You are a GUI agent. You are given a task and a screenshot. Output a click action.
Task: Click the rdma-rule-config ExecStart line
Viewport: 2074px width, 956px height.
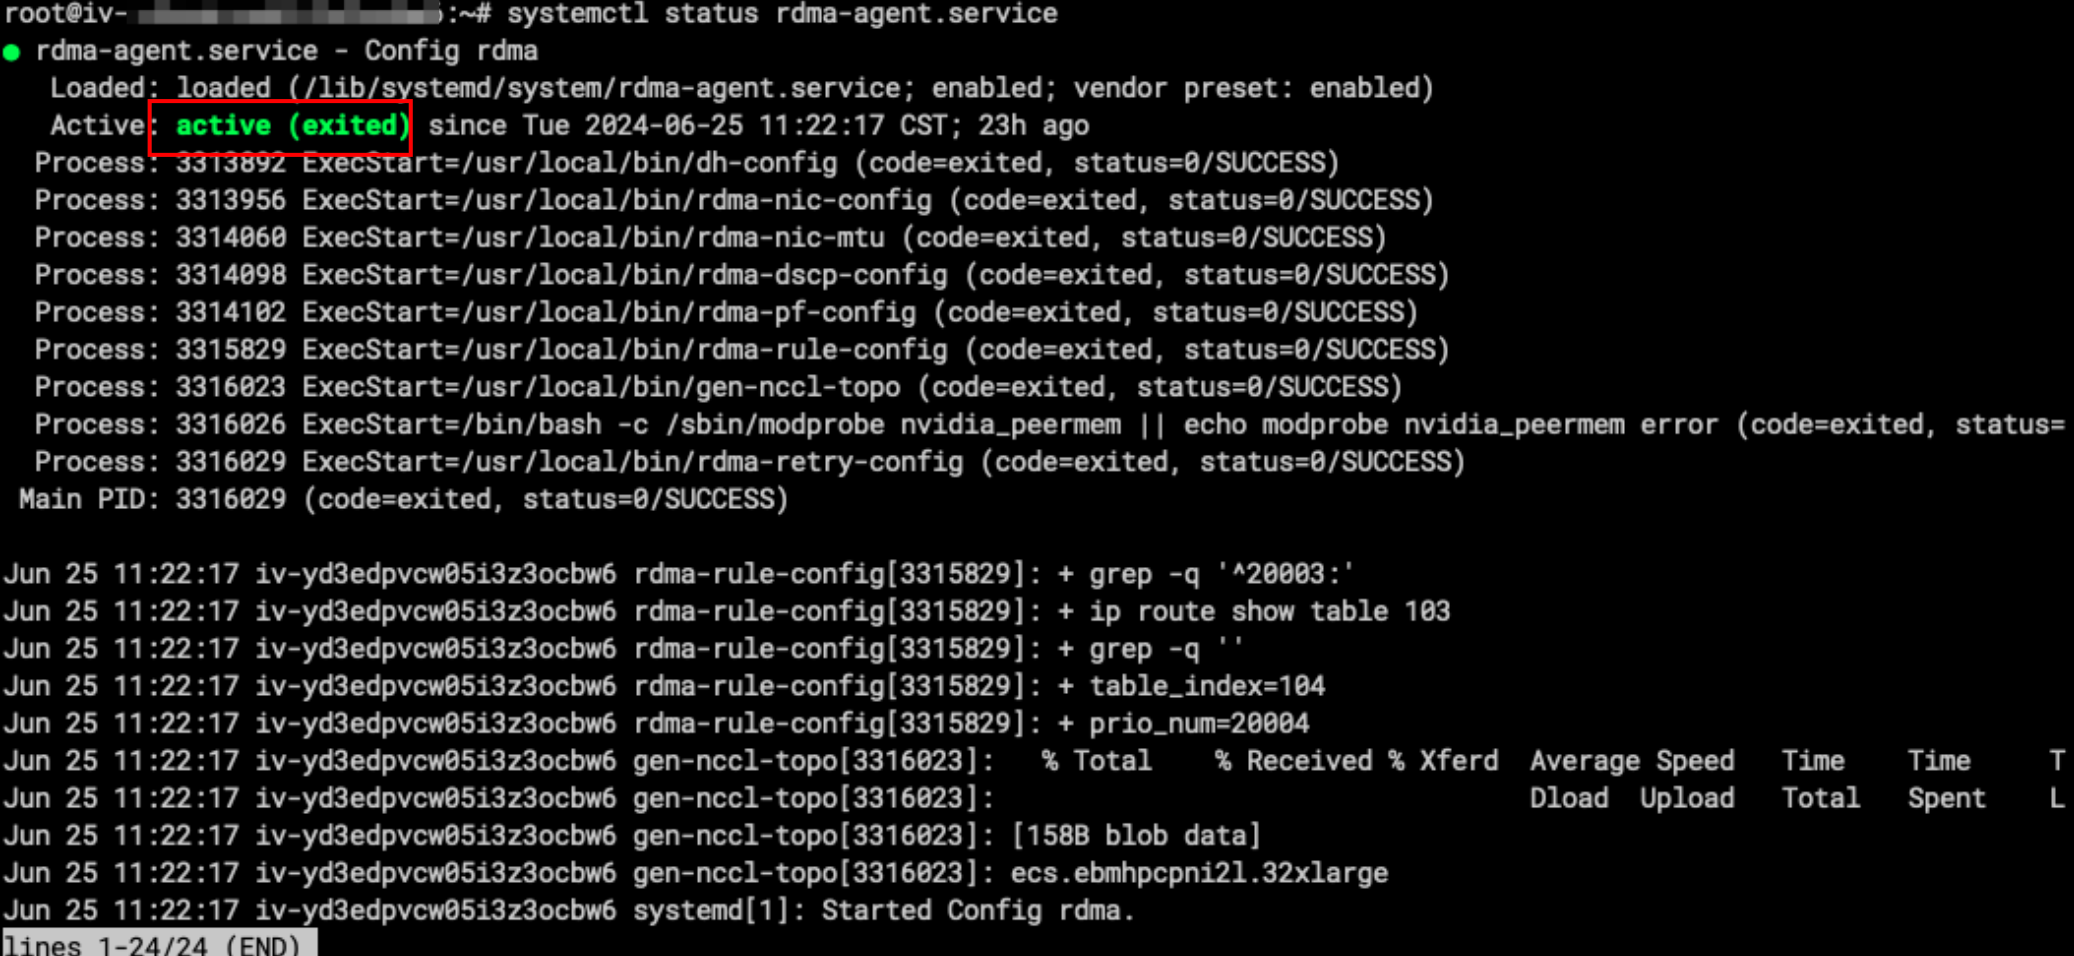742,350
